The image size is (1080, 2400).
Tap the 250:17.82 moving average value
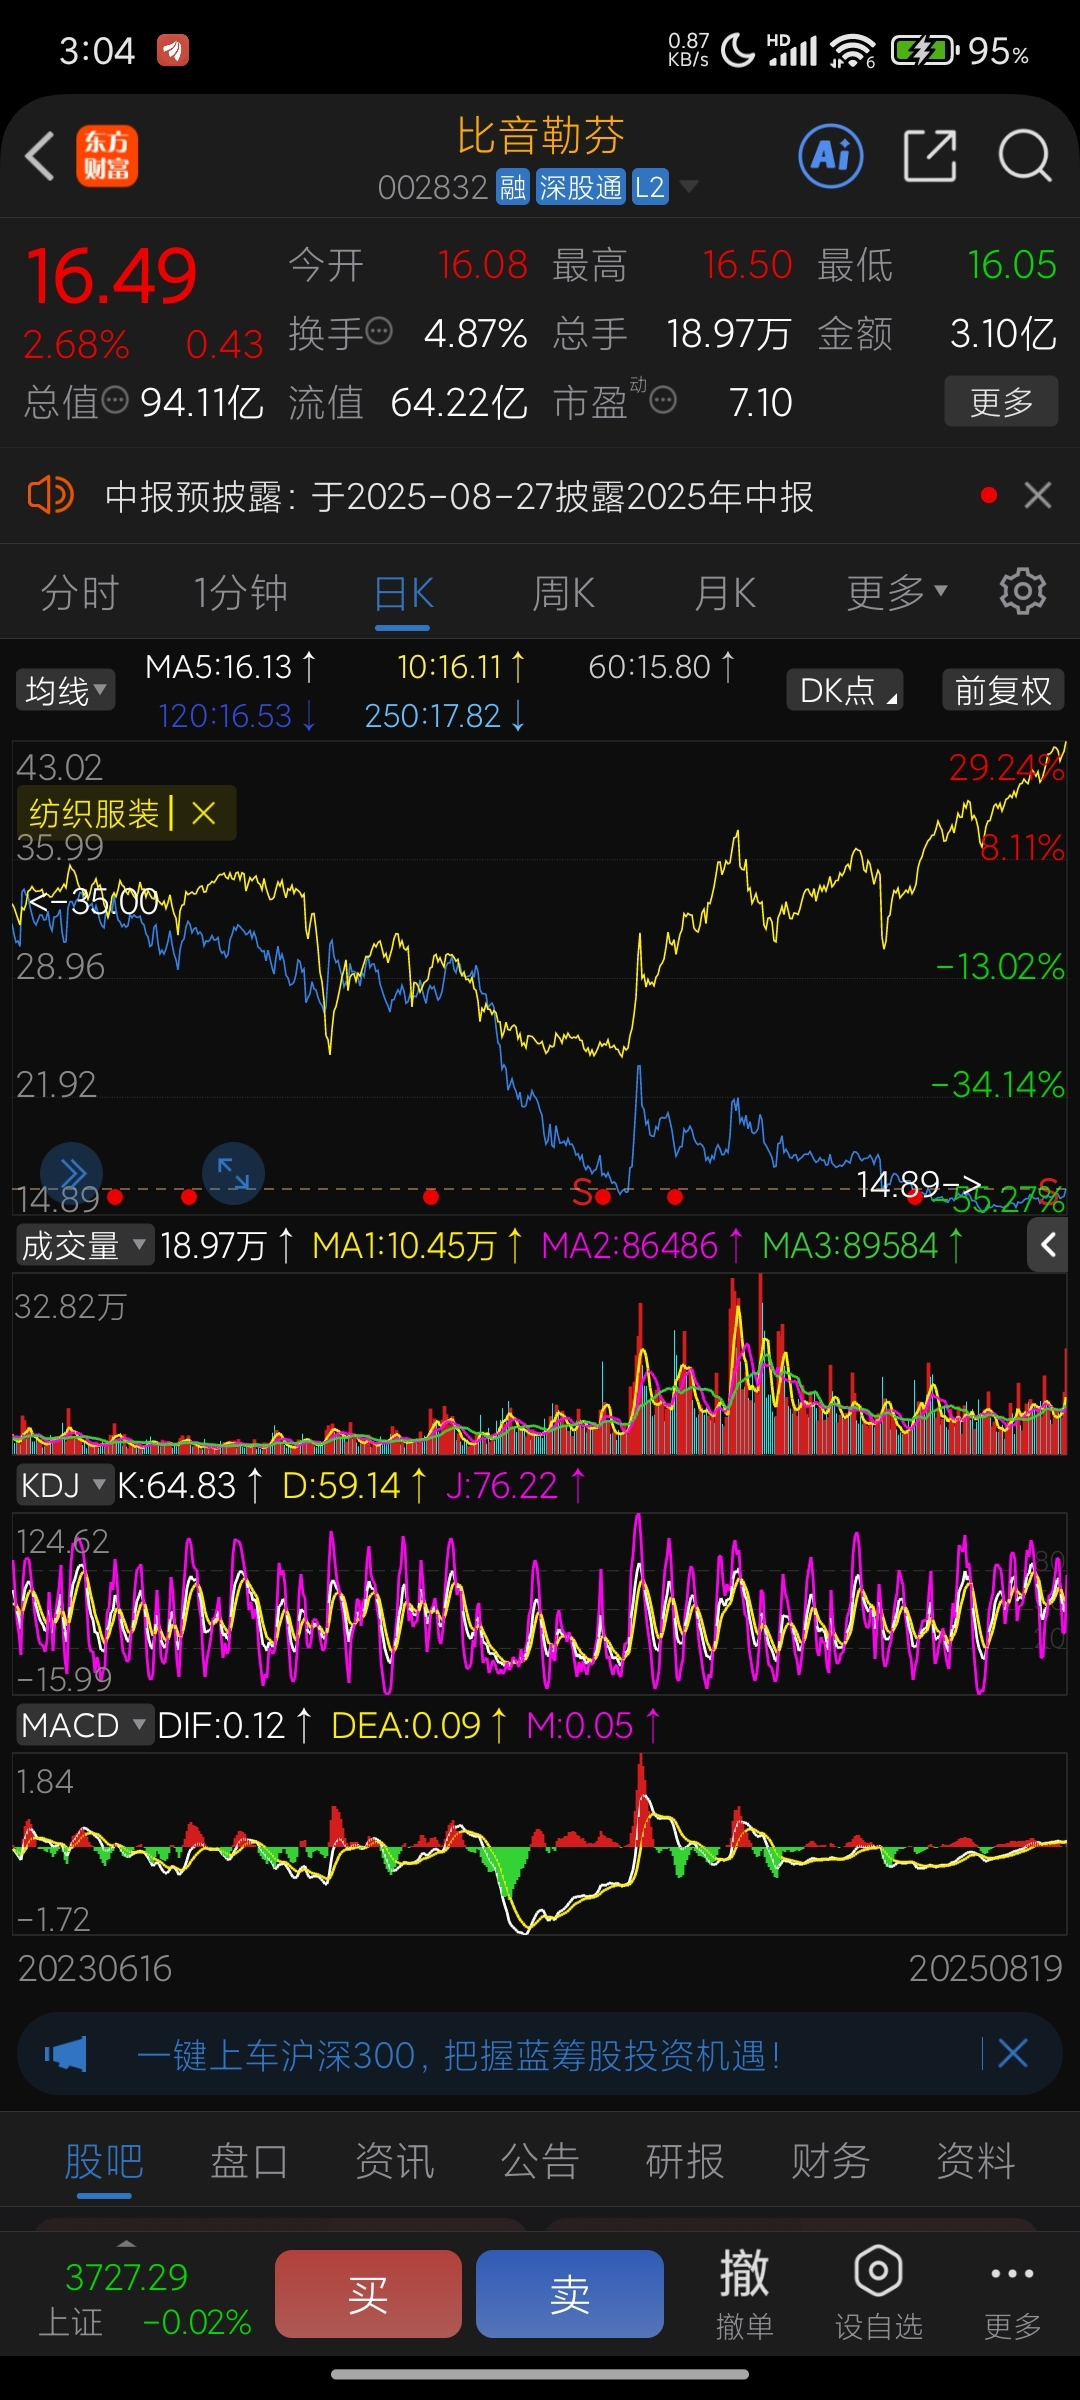432,716
